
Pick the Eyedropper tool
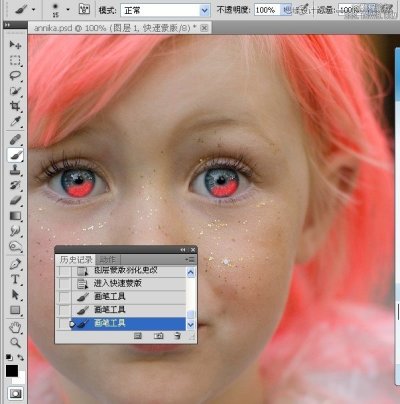click(x=15, y=122)
